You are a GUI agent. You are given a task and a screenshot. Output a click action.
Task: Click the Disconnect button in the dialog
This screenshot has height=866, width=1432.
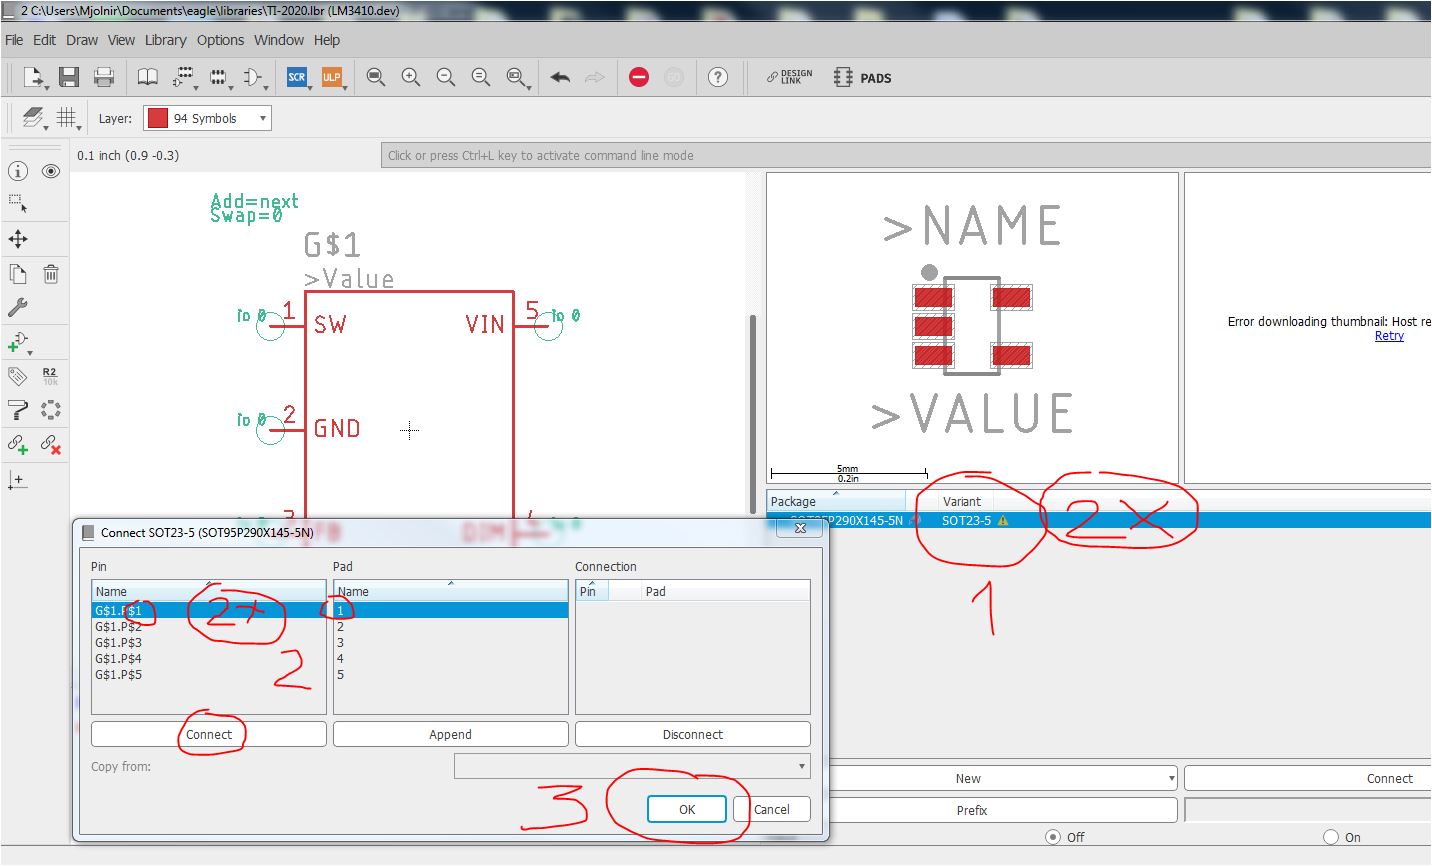pos(692,734)
